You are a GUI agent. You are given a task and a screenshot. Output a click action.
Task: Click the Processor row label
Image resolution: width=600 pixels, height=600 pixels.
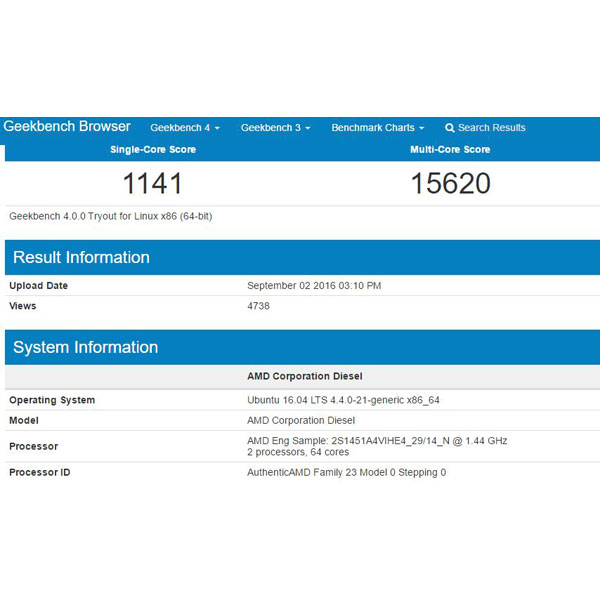pos(34,446)
